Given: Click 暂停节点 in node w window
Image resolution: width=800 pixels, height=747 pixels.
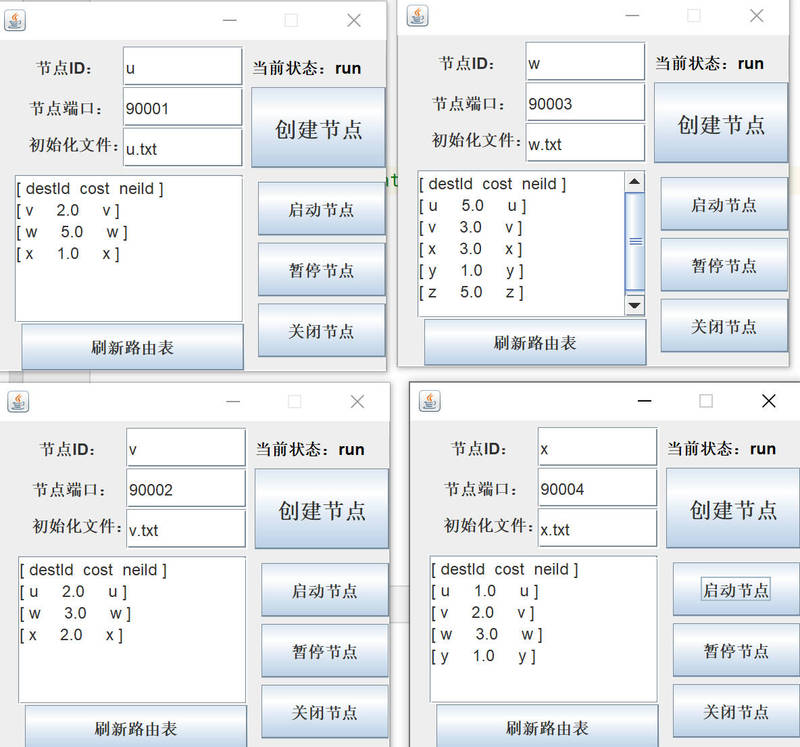Looking at the screenshot, I should (724, 265).
